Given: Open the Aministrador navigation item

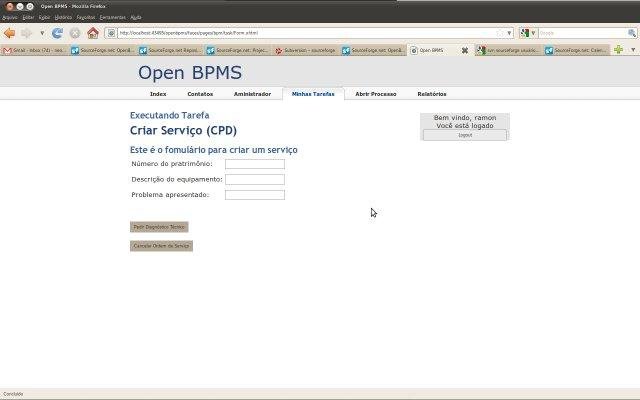Looking at the screenshot, I should pyautogui.click(x=252, y=94).
